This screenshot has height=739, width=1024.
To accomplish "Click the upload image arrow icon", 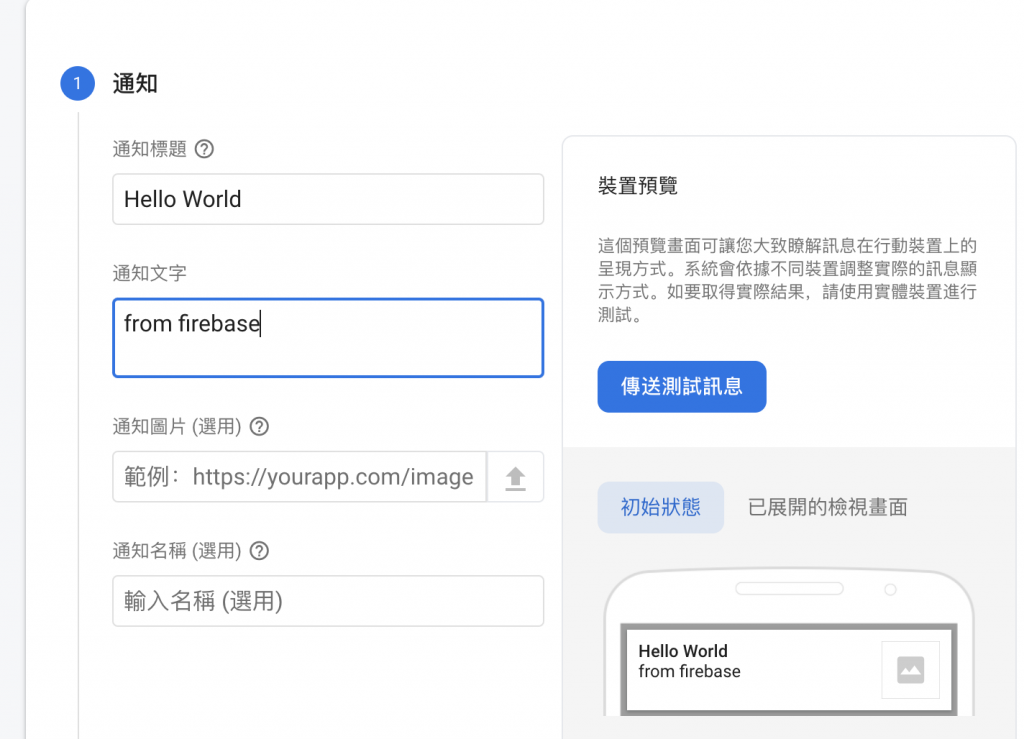I will (x=515, y=477).
